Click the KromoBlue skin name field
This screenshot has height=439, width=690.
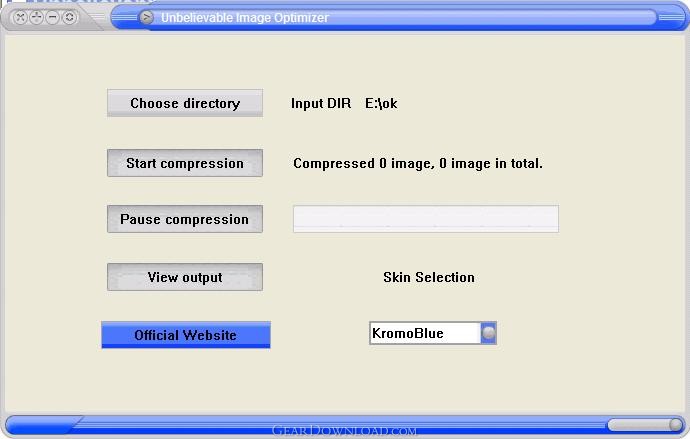(425, 333)
